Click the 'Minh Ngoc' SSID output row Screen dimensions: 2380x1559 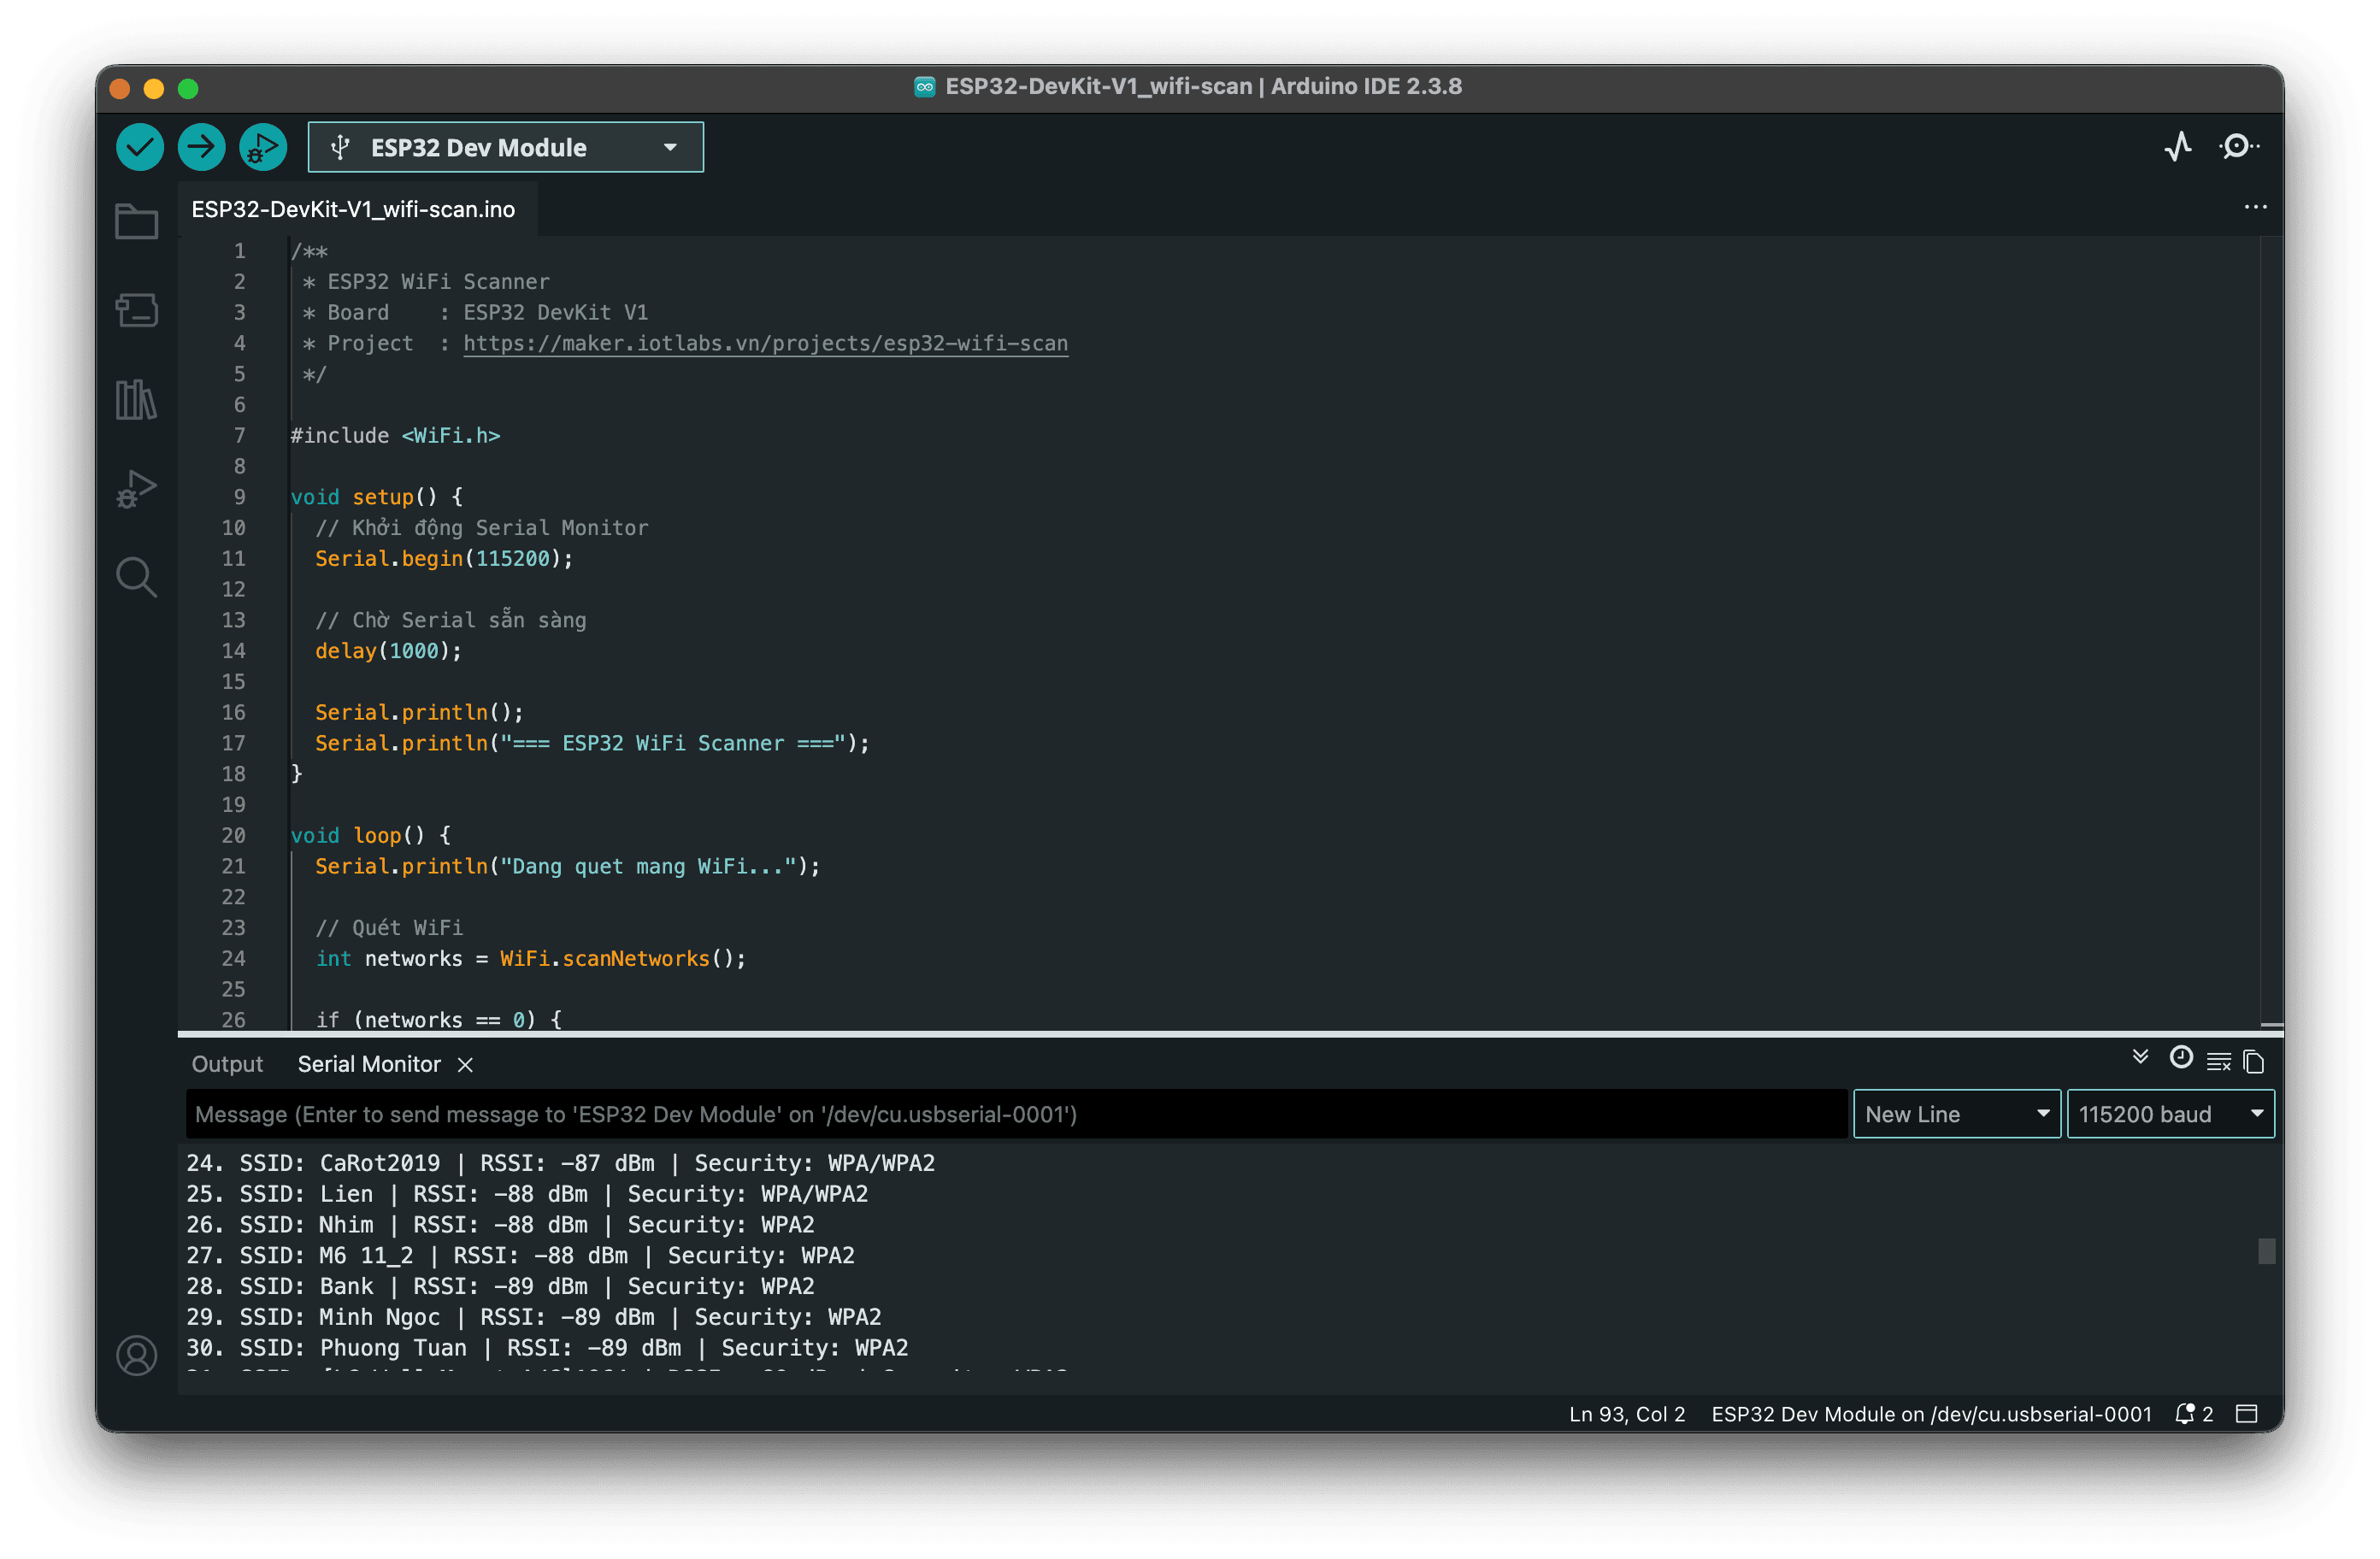tap(534, 1317)
